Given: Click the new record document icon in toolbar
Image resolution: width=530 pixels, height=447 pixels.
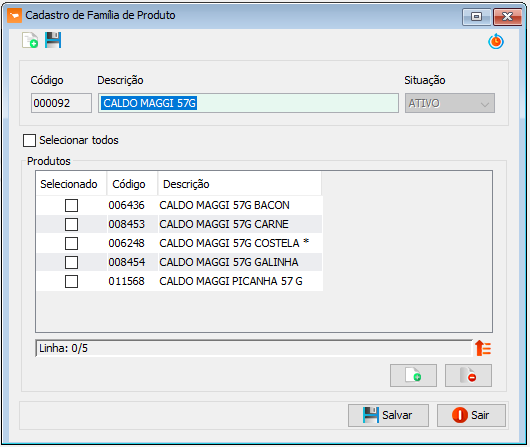Looking at the screenshot, I should [30, 40].
